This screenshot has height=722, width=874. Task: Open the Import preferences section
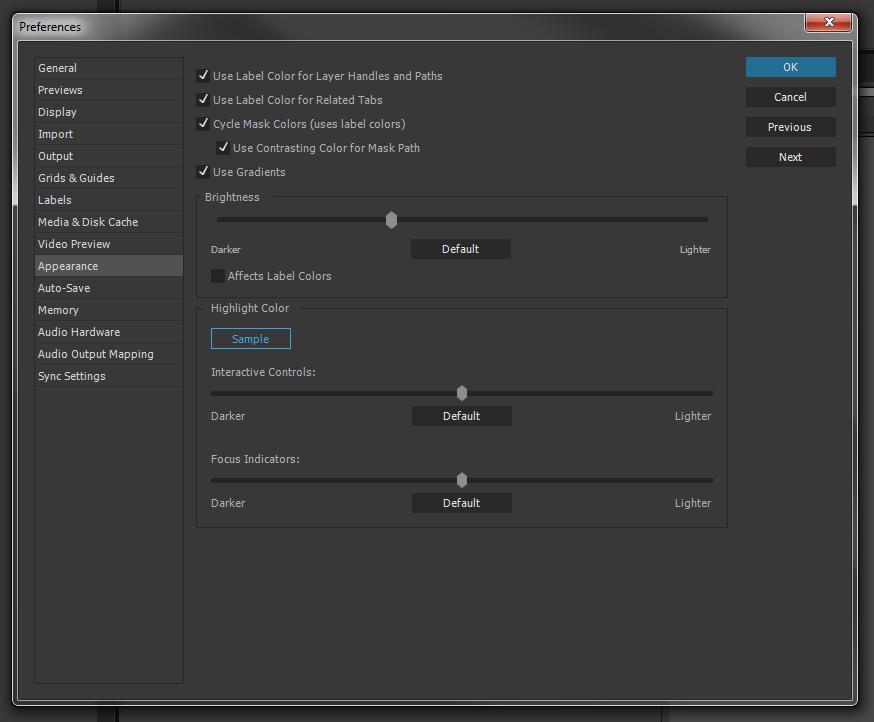coord(109,134)
